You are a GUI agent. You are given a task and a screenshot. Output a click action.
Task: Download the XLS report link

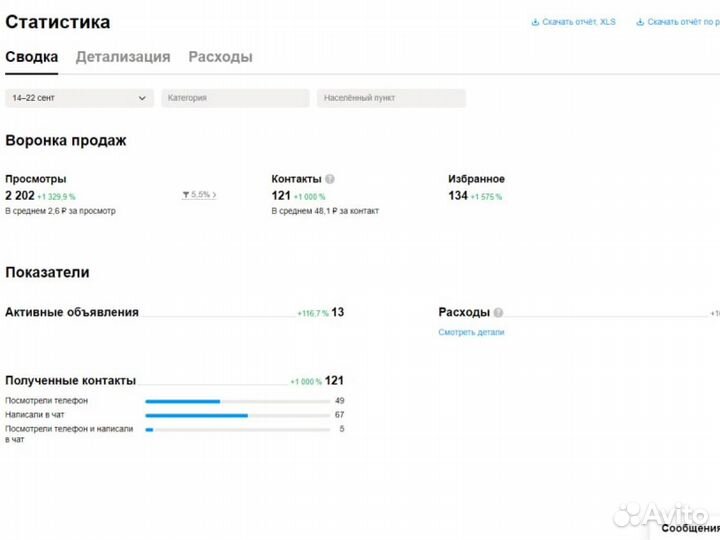click(579, 22)
